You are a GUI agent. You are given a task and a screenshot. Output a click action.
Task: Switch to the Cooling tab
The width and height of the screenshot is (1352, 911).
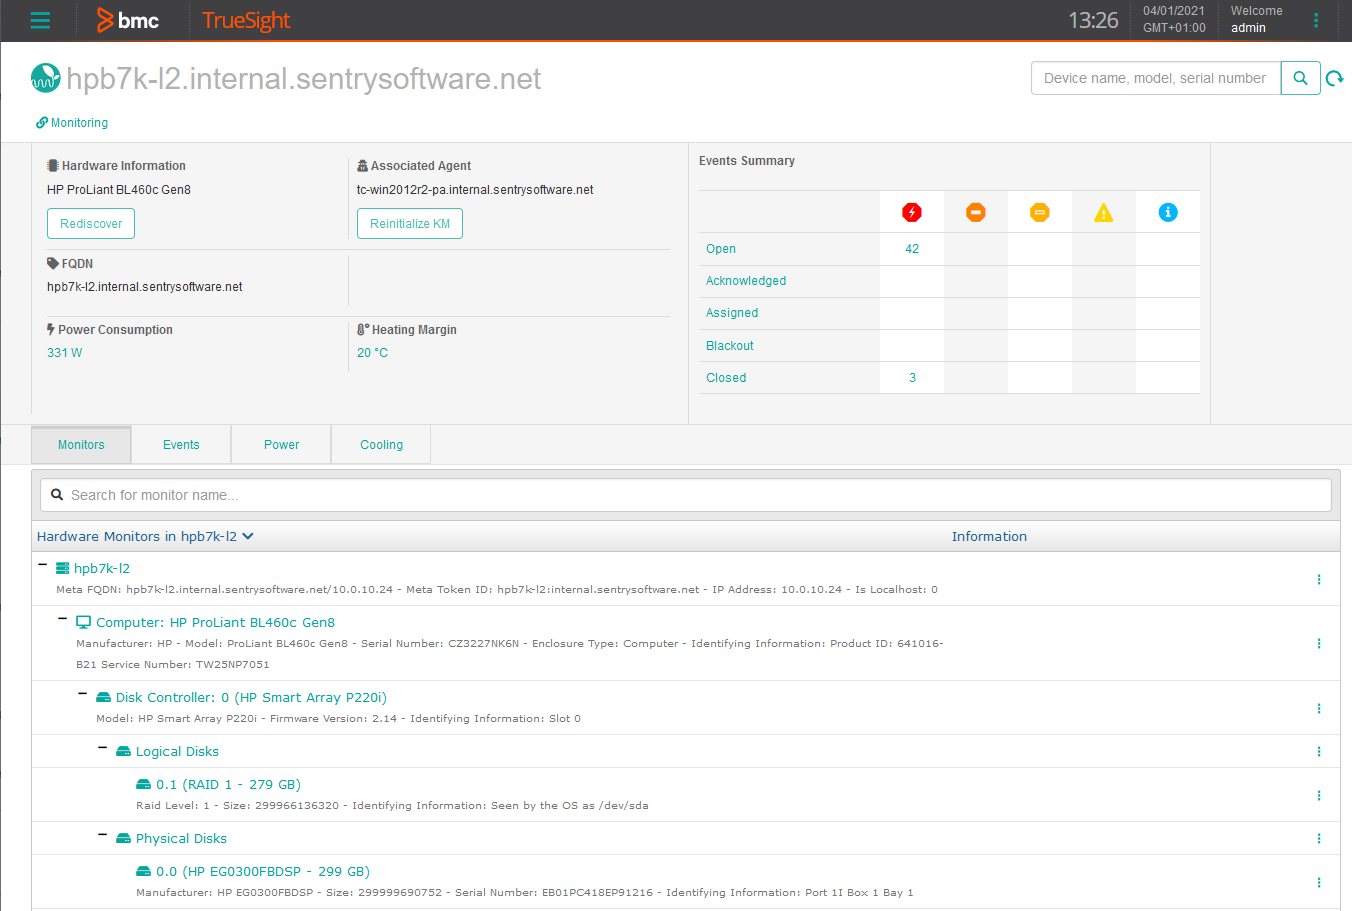(380, 444)
